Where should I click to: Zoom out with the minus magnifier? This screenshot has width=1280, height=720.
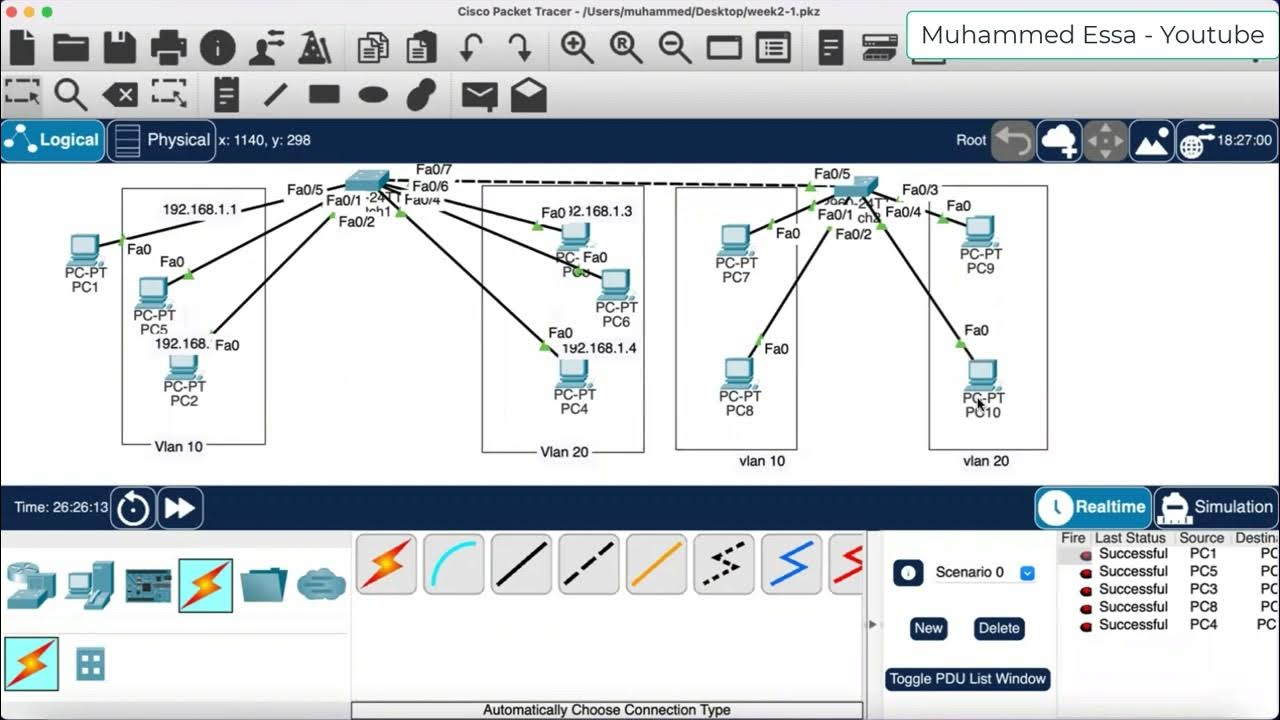(x=675, y=47)
